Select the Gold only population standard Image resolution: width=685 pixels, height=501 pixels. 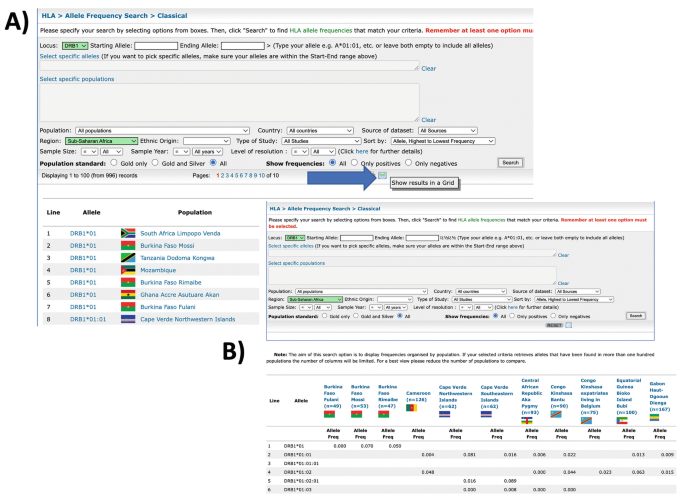[x=115, y=161]
